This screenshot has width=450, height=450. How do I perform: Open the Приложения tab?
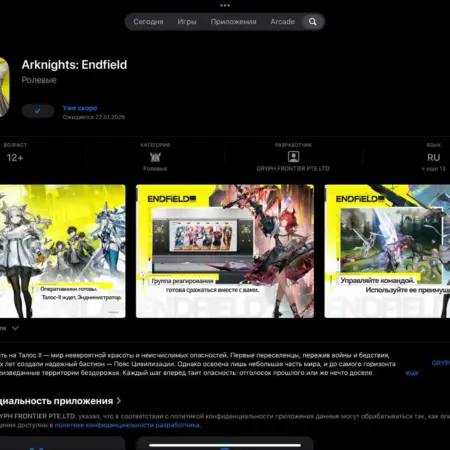tap(233, 22)
